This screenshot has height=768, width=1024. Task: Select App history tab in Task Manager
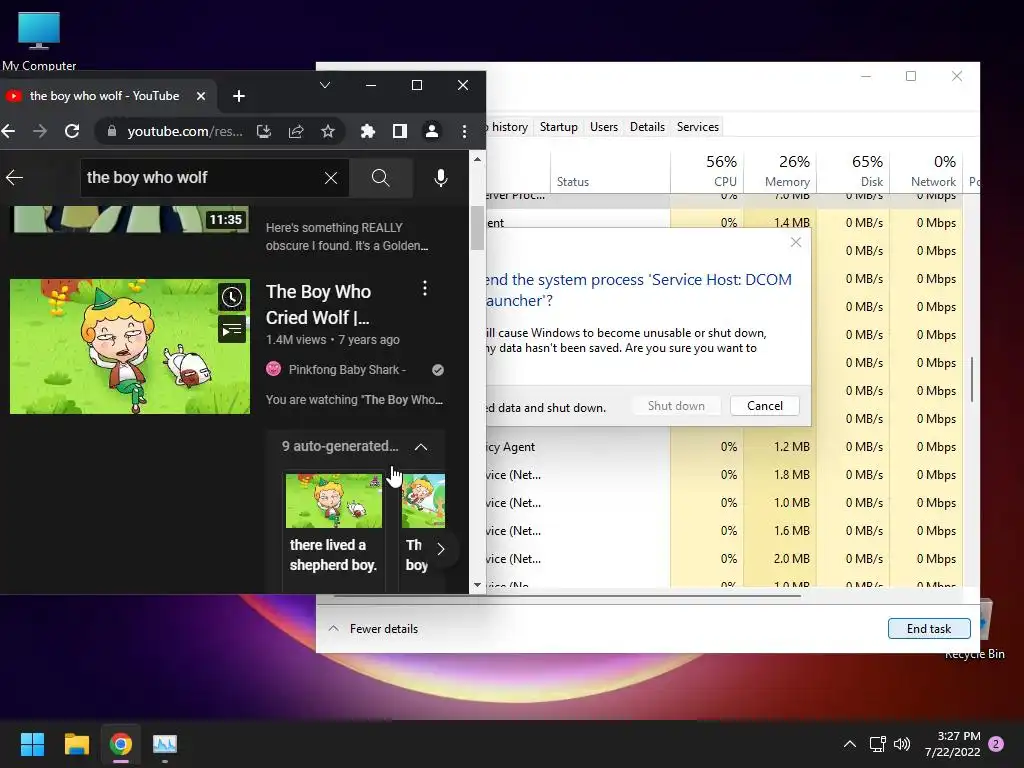click(508, 127)
